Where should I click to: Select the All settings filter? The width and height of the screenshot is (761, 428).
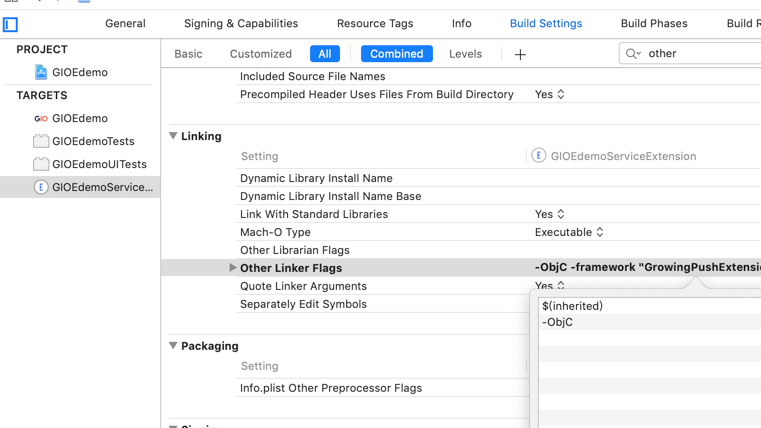325,54
